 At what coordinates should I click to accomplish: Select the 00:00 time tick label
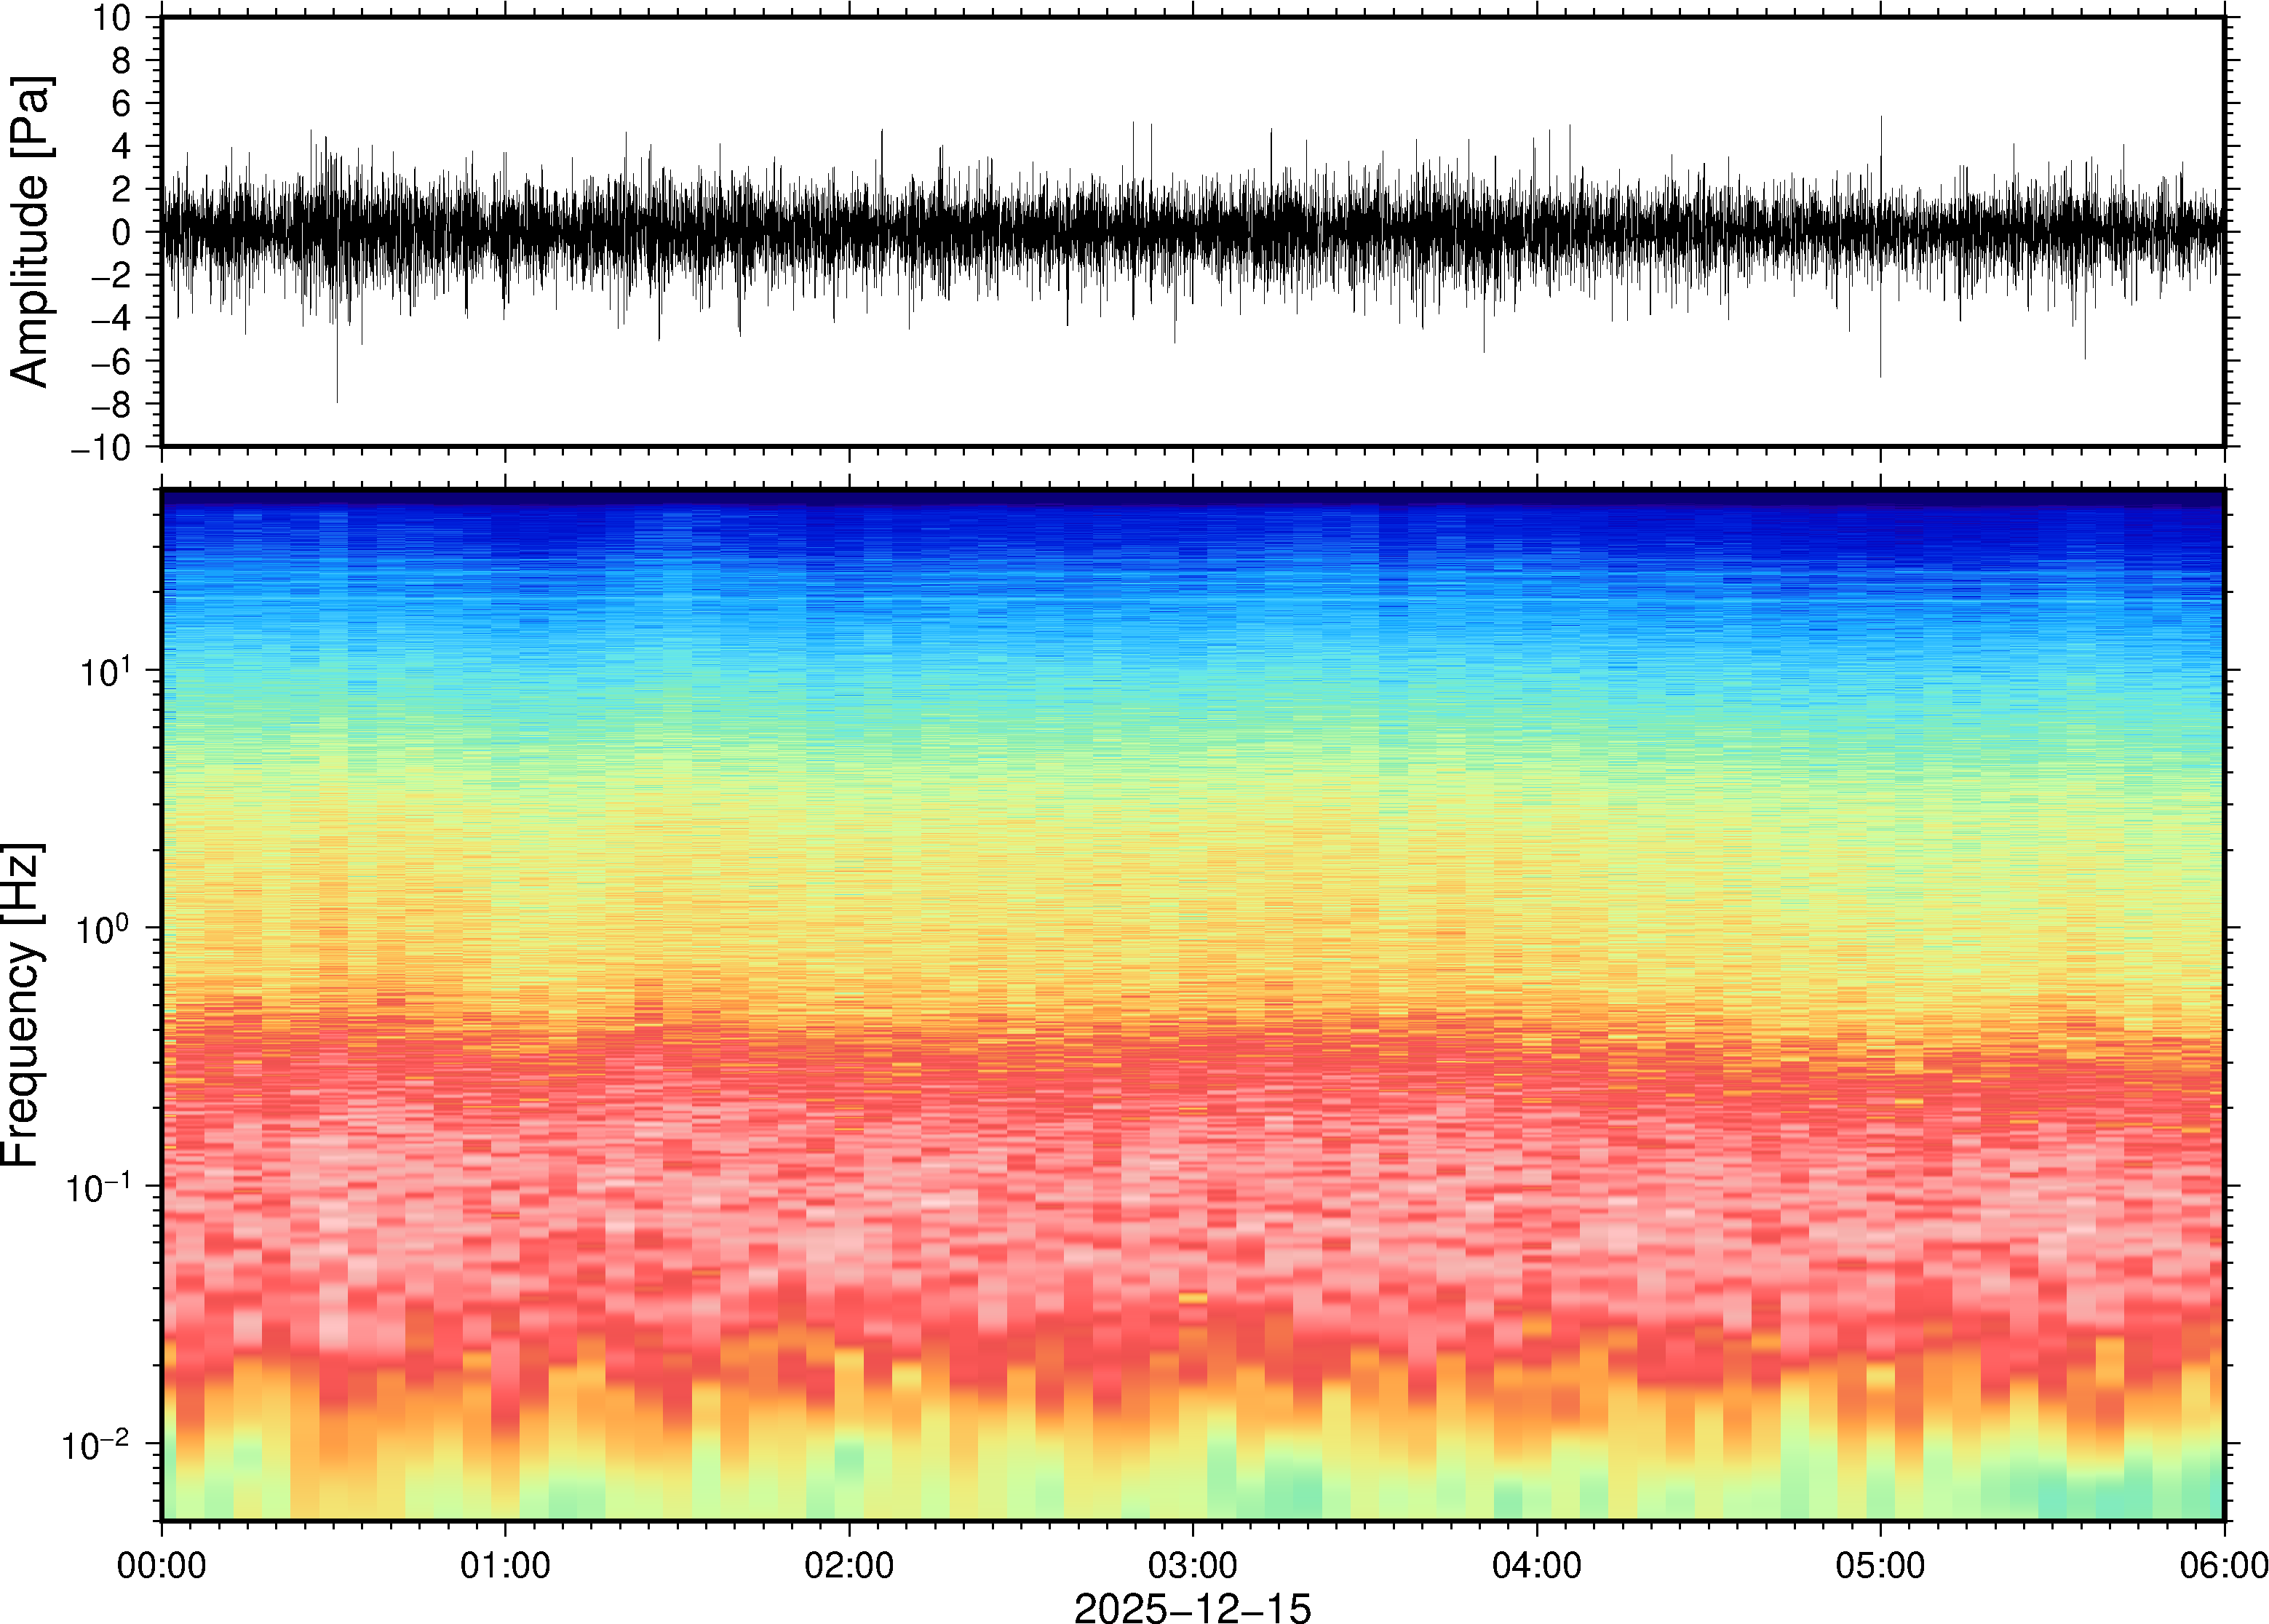[162, 1565]
